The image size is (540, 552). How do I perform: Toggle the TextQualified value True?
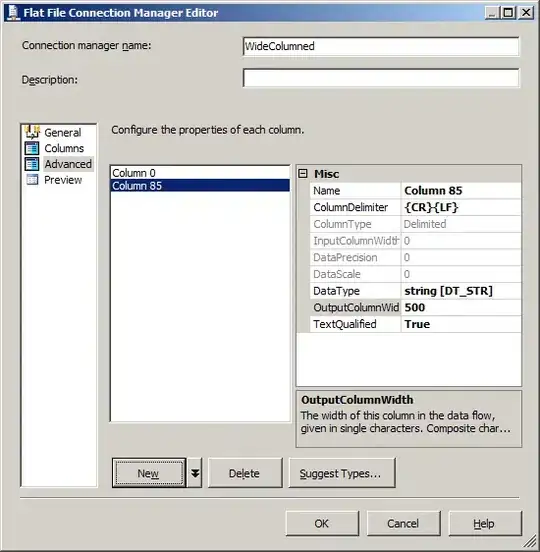click(x=461, y=324)
